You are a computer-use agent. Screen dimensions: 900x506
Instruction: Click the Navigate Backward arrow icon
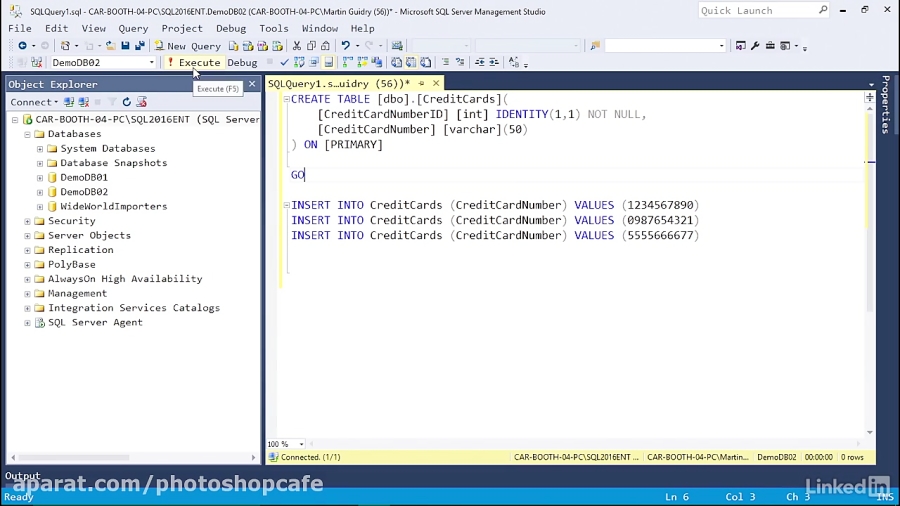coord(22,46)
